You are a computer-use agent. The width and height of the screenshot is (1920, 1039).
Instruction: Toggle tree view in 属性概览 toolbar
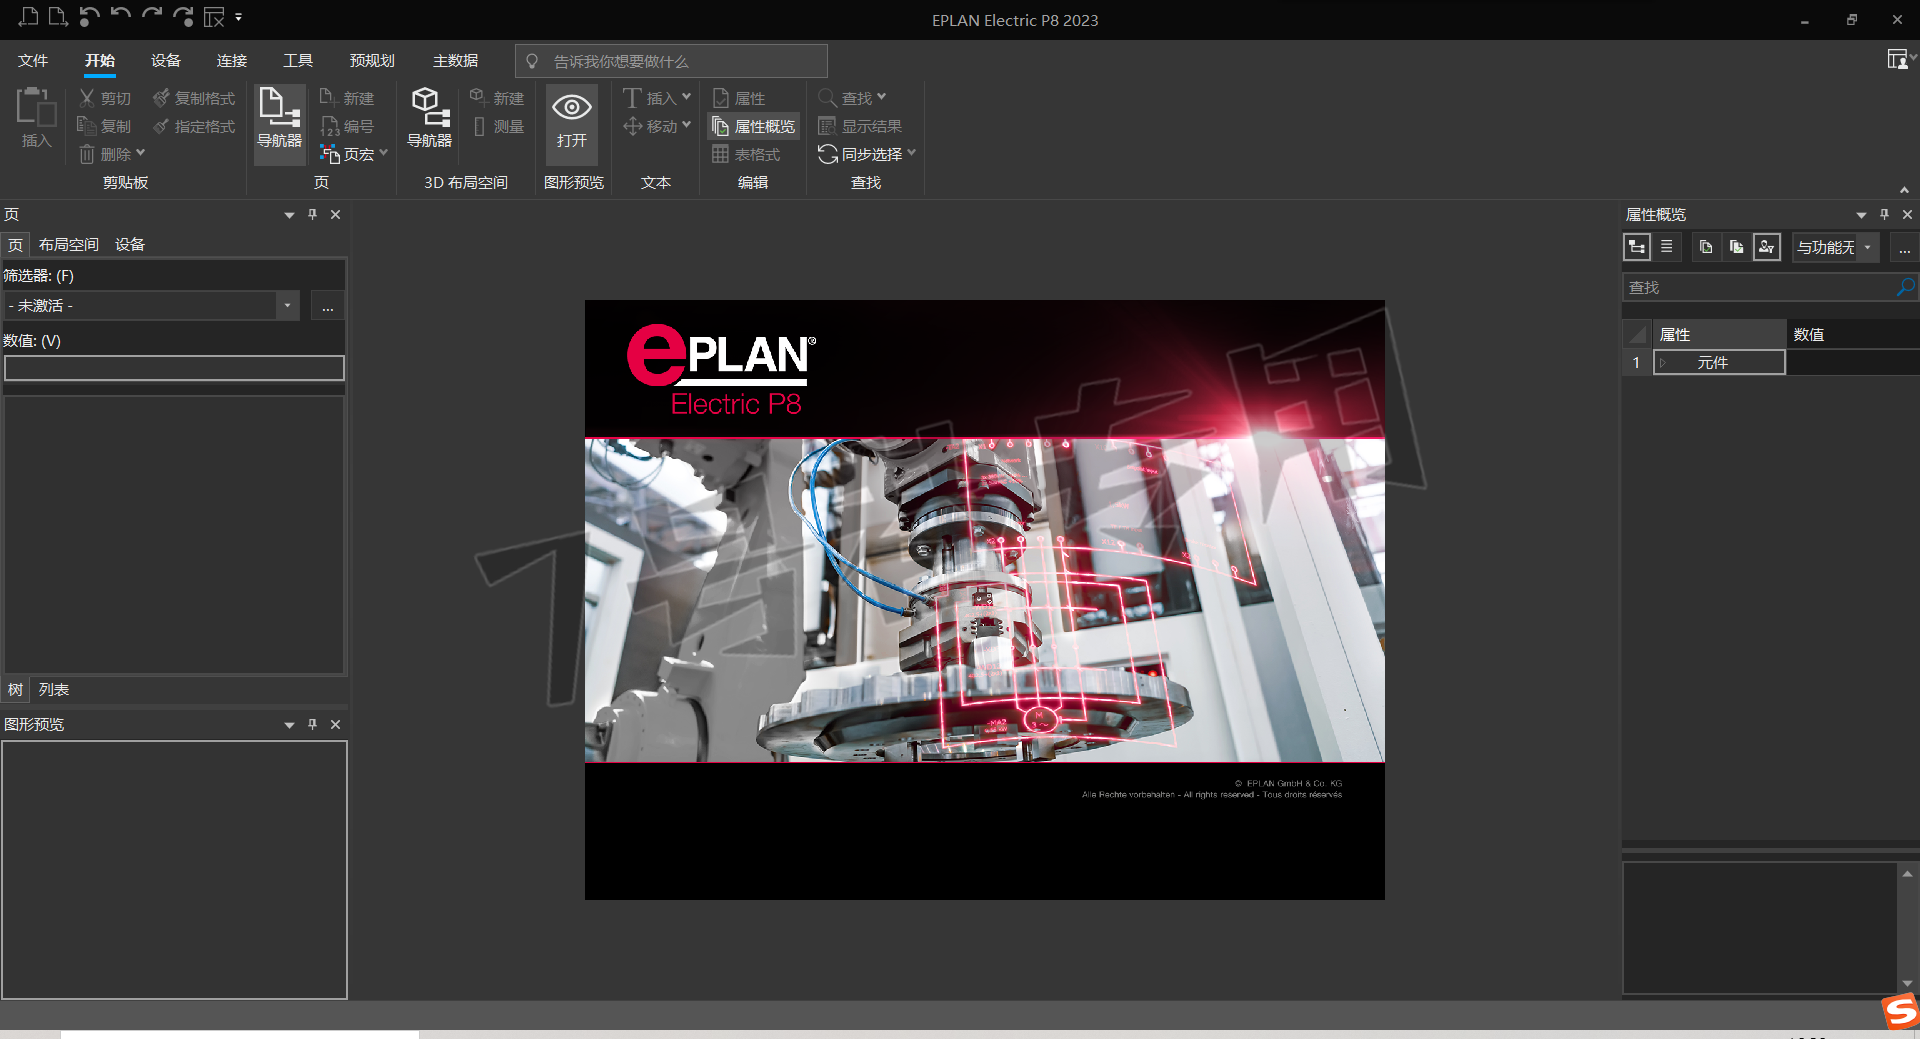(1637, 247)
